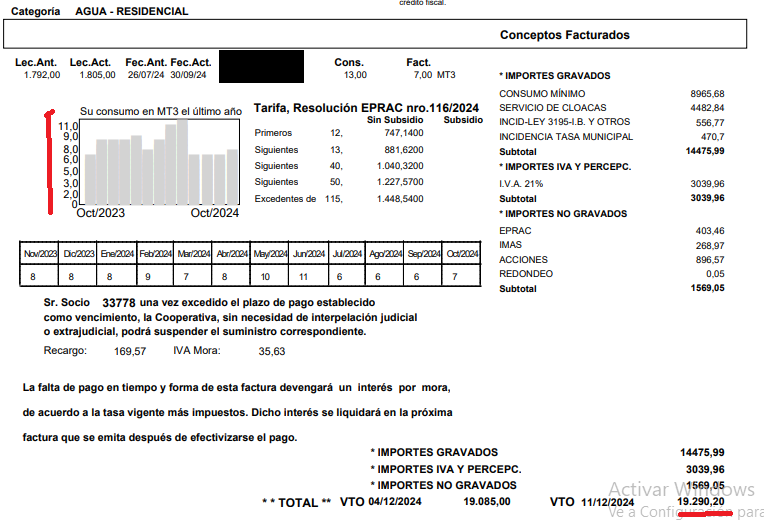The width and height of the screenshot is (764, 527).
Task: Click the IVA Mora amount 35,63
Action: (272, 351)
